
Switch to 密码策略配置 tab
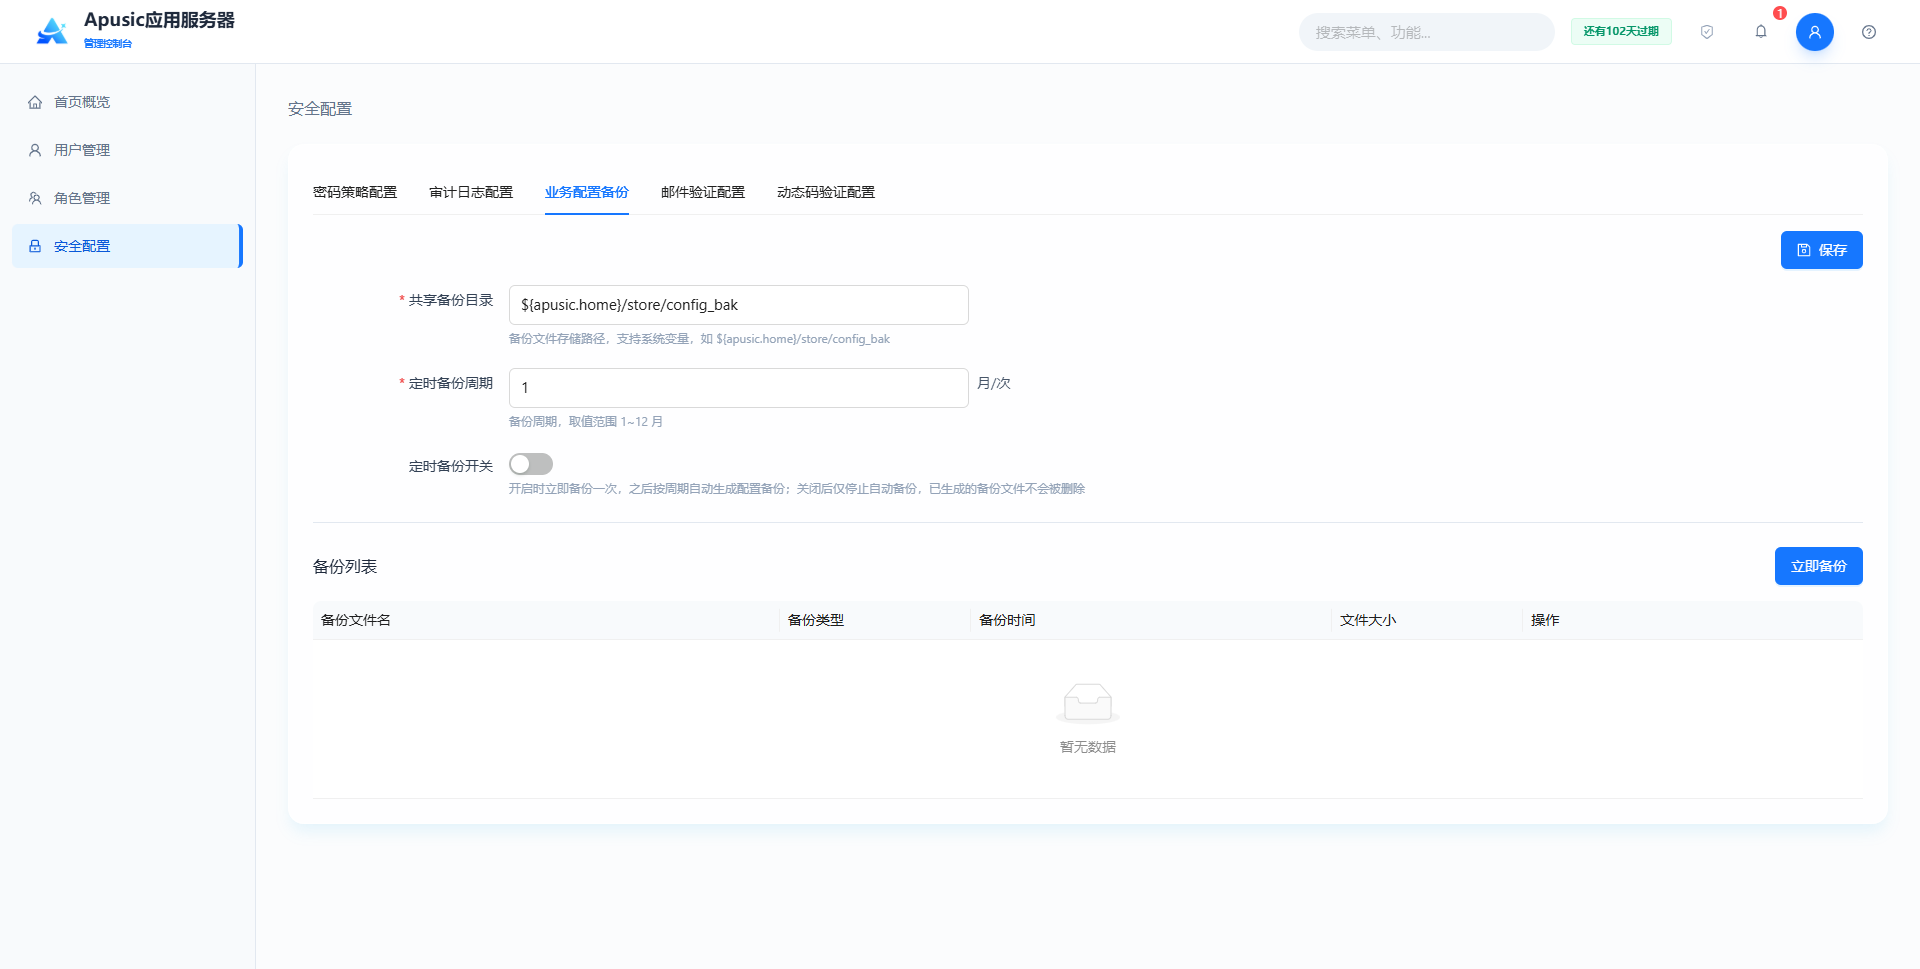(355, 192)
